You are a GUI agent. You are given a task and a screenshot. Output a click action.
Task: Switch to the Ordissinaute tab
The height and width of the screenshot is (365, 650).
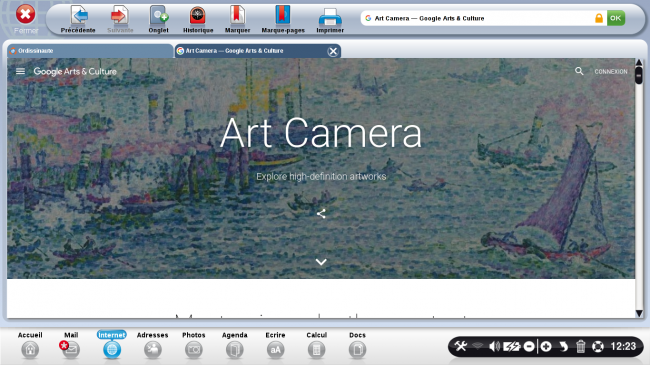point(90,51)
